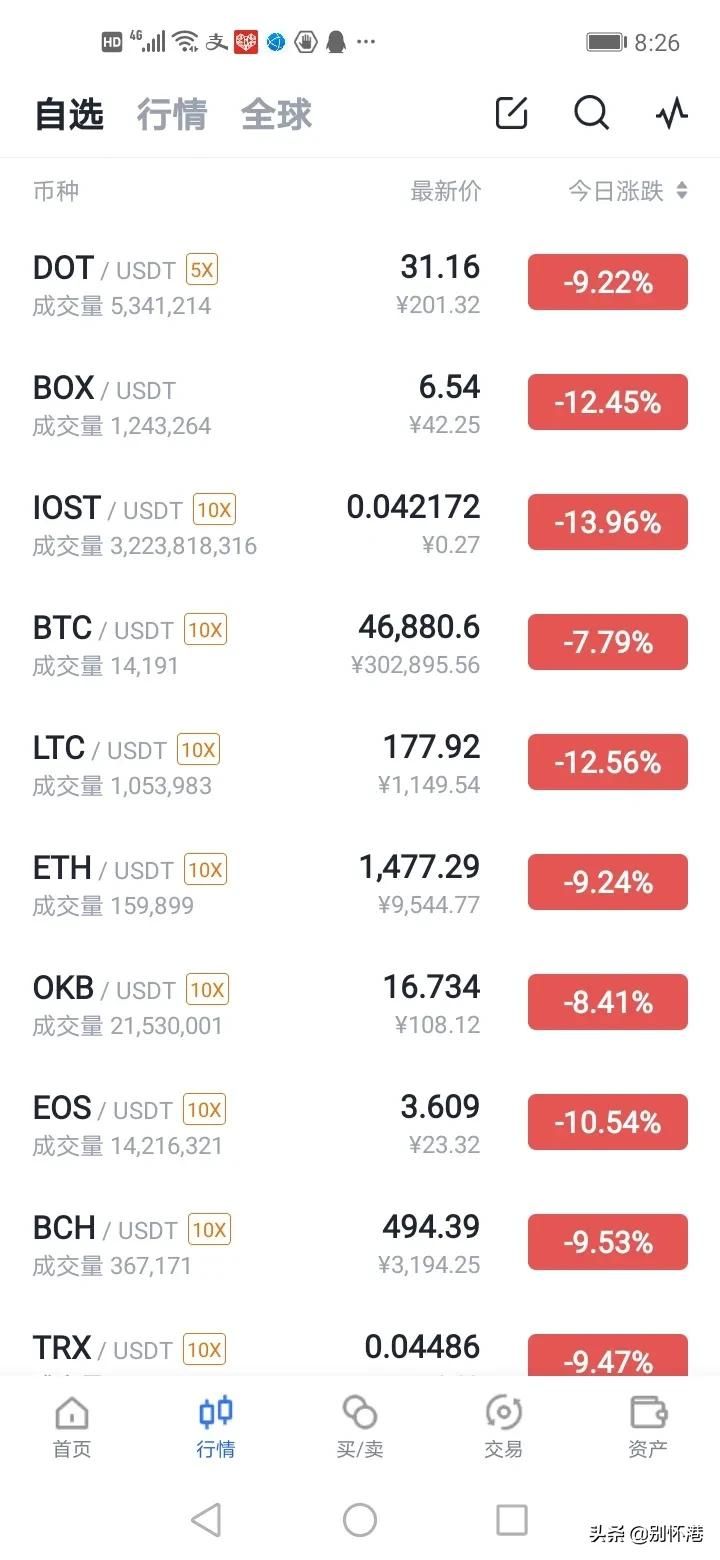Toggle LTC -12.56% change display
Image resolution: width=720 pixels, height=1560 pixels.
coord(608,762)
